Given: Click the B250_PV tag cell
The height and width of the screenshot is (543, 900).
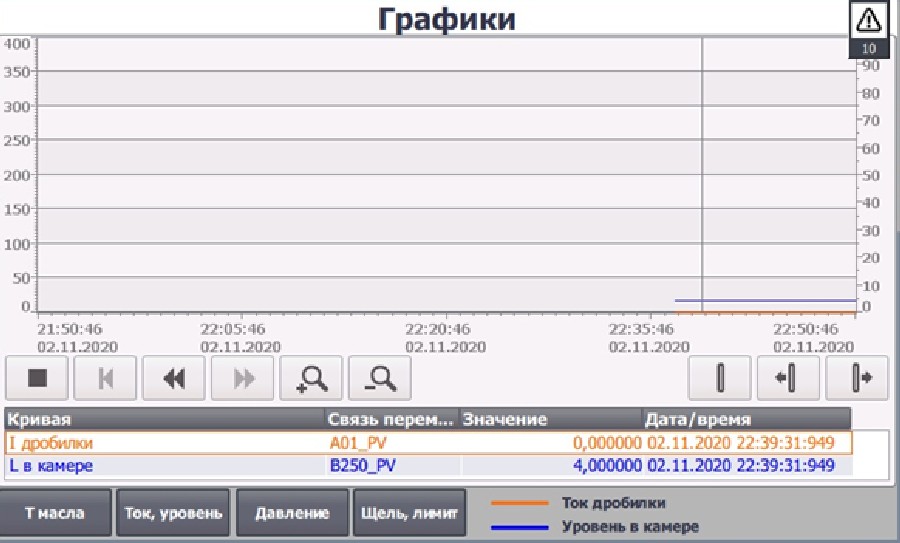Looking at the screenshot, I should [x=363, y=465].
